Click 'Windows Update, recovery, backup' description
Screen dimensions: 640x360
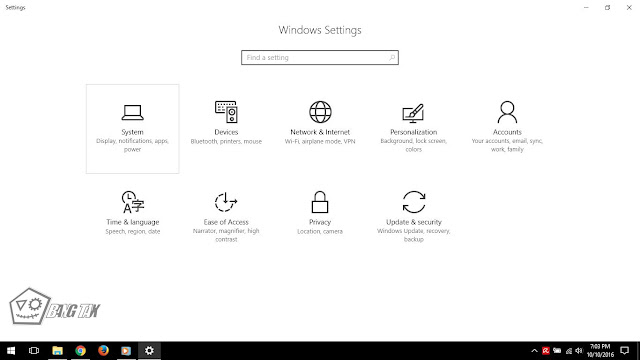413,235
